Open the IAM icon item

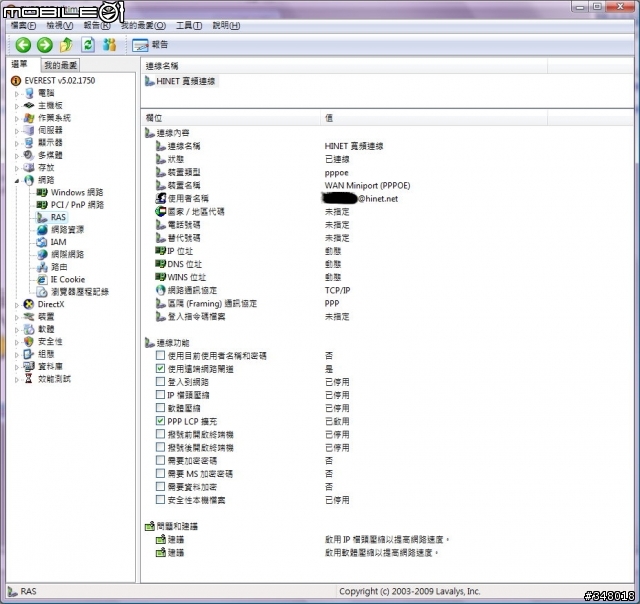pos(42,242)
